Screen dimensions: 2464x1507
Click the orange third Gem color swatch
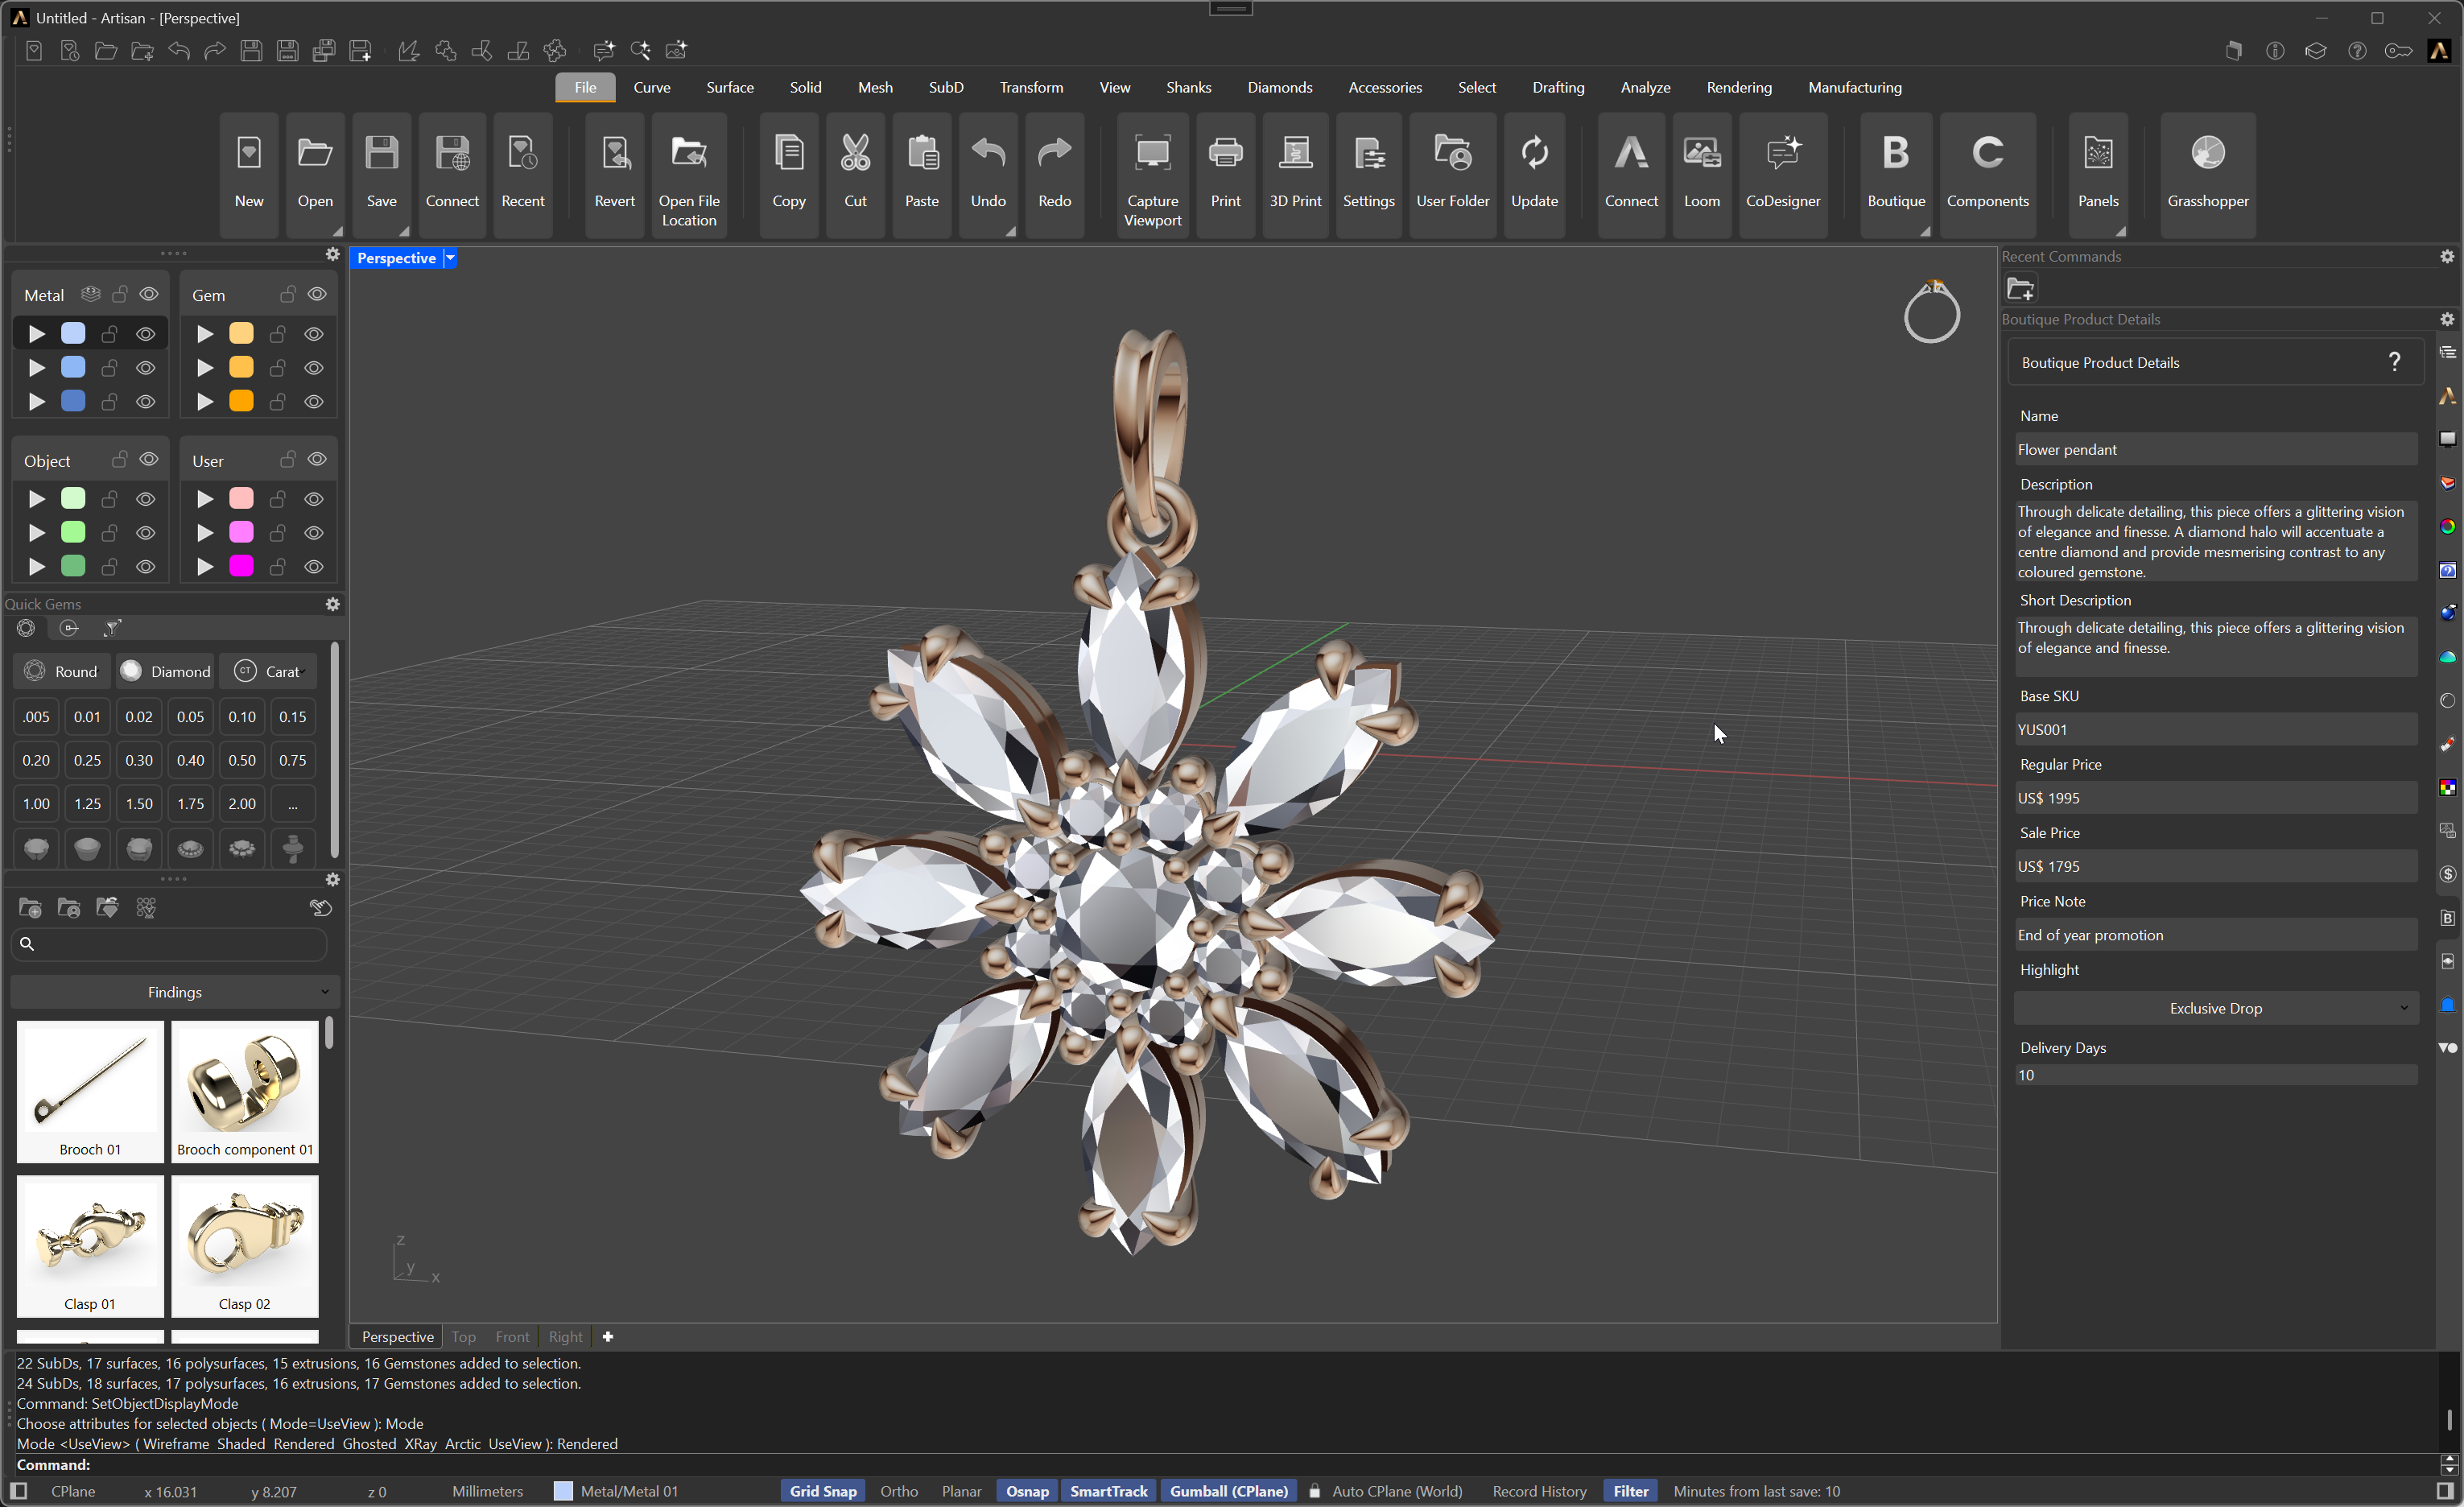pyautogui.click(x=241, y=401)
